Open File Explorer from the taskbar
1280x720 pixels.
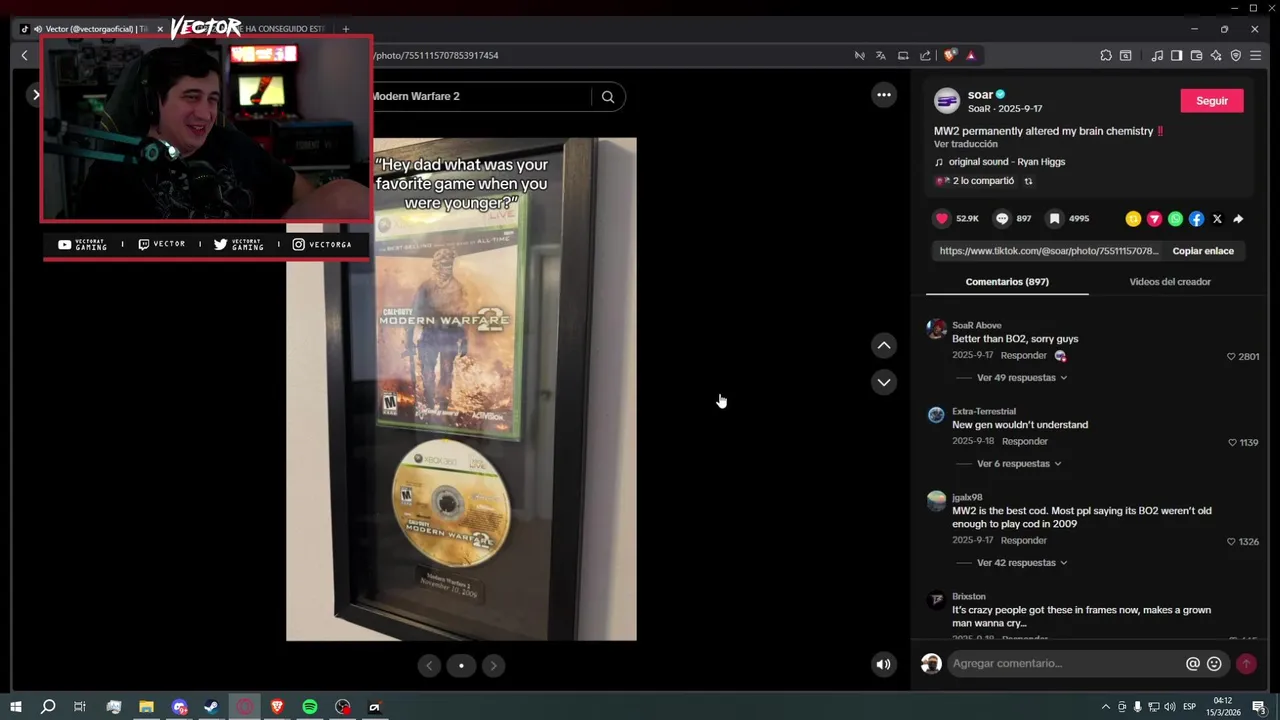click(x=146, y=707)
